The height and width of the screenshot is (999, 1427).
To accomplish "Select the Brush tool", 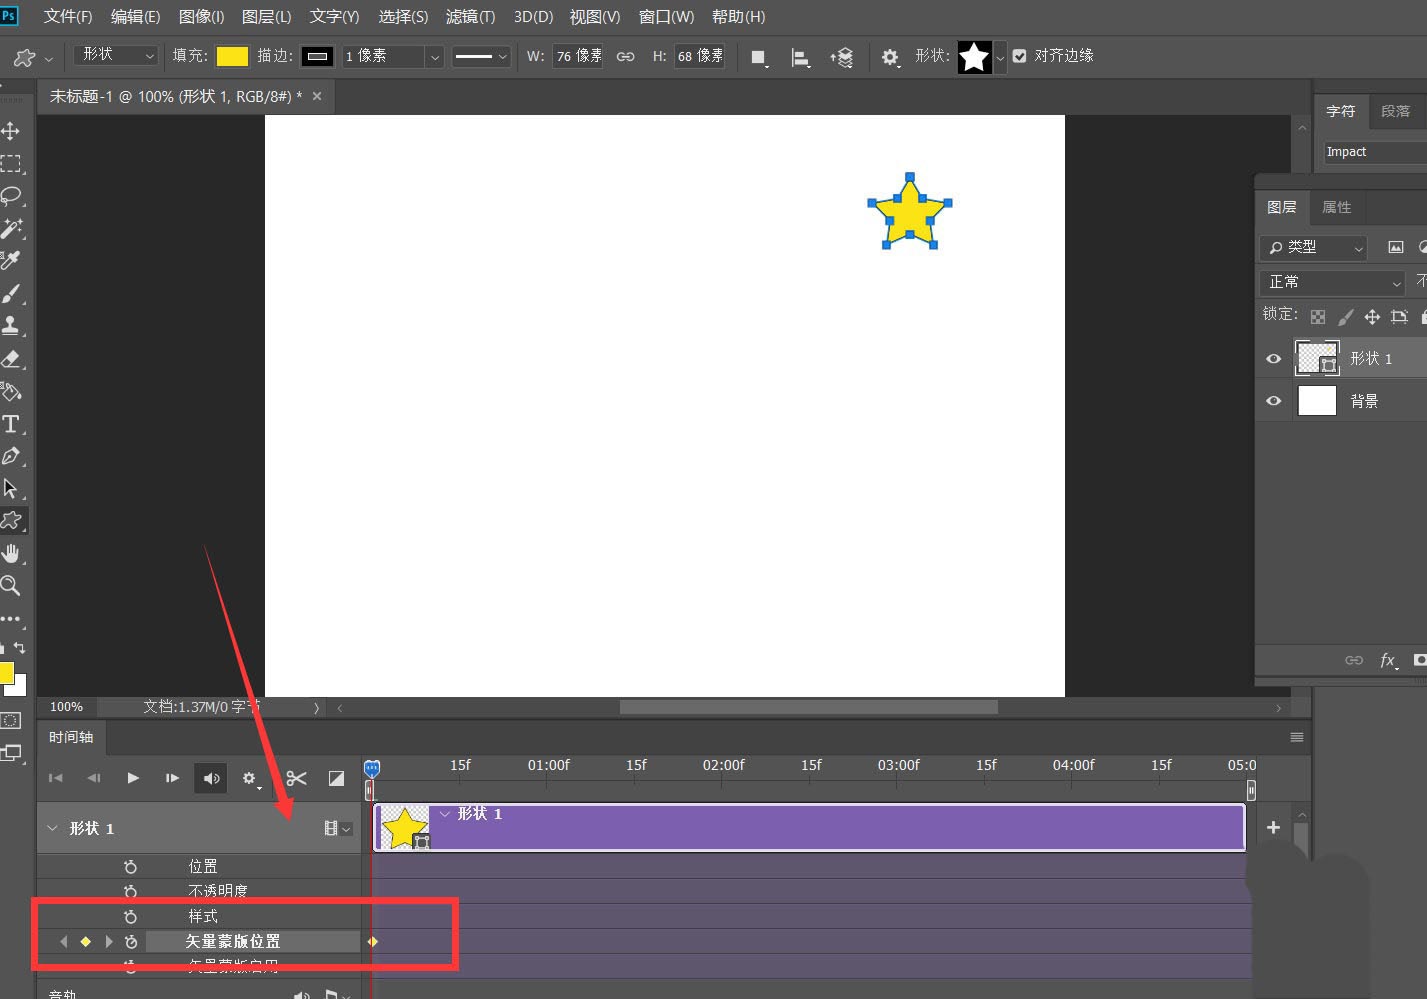I will click(x=11, y=293).
